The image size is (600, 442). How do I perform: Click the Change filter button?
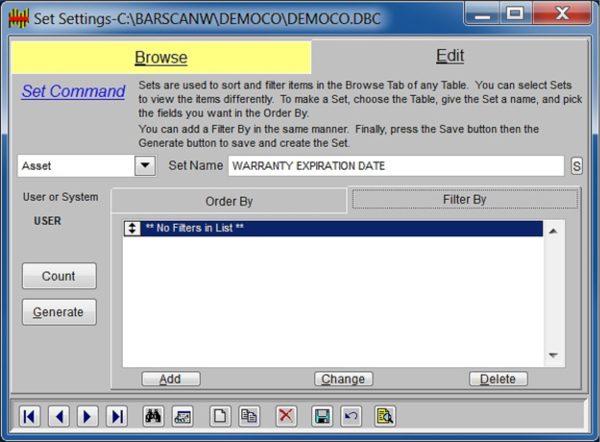click(344, 379)
